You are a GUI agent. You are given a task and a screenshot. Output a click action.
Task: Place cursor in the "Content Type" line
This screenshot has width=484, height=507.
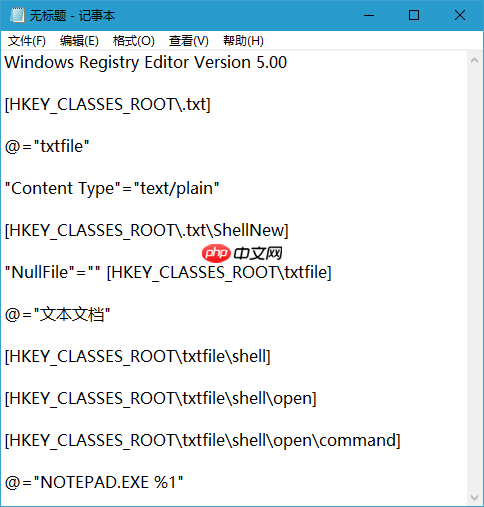click(x=112, y=188)
